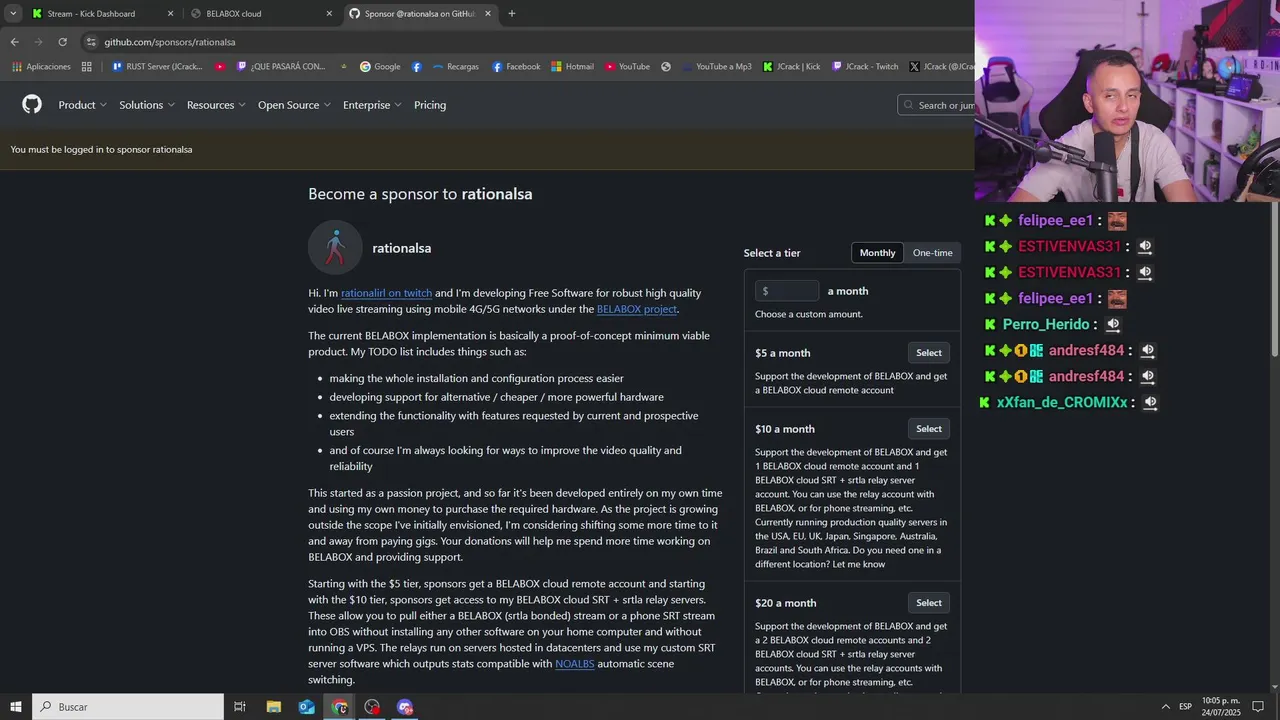Click the rationalsa username heading
1280x720 pixels.
[x=402, y=248]
